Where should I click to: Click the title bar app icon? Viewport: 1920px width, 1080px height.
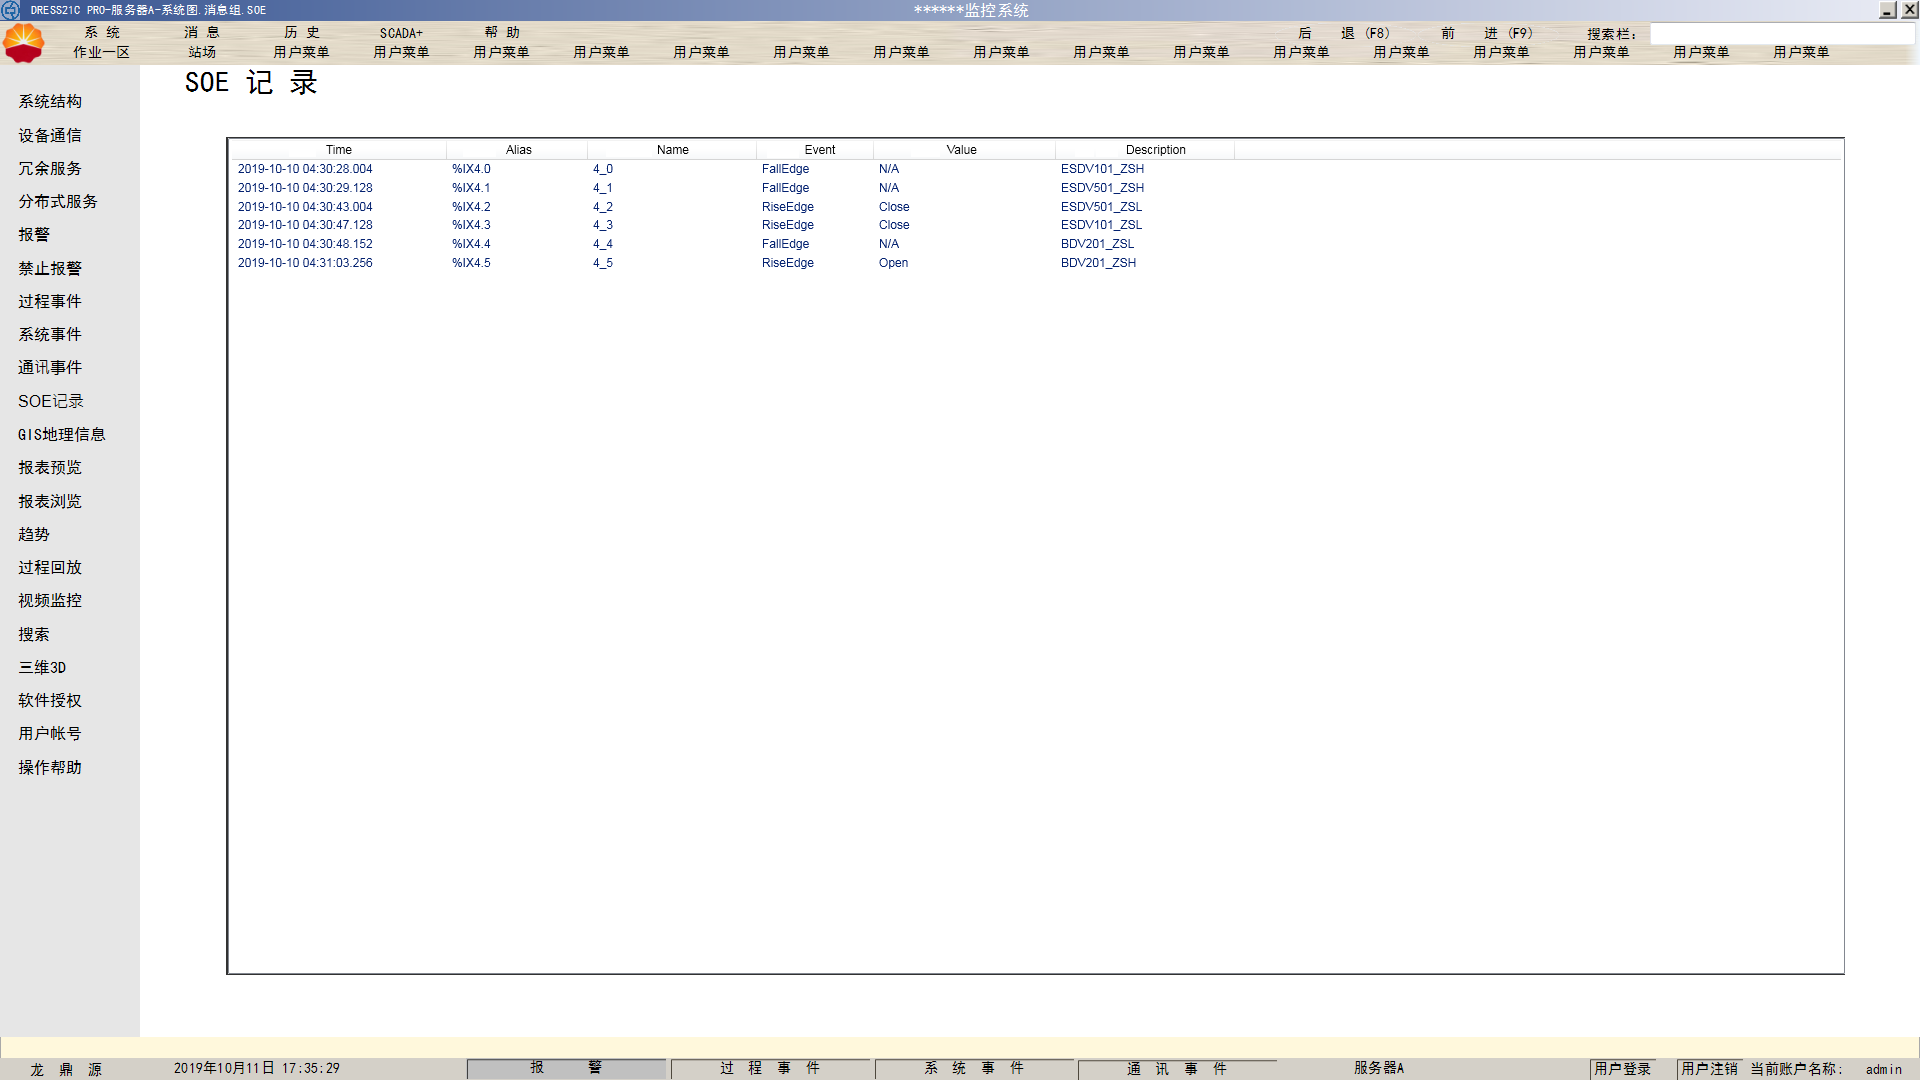(x=11, y=10)
